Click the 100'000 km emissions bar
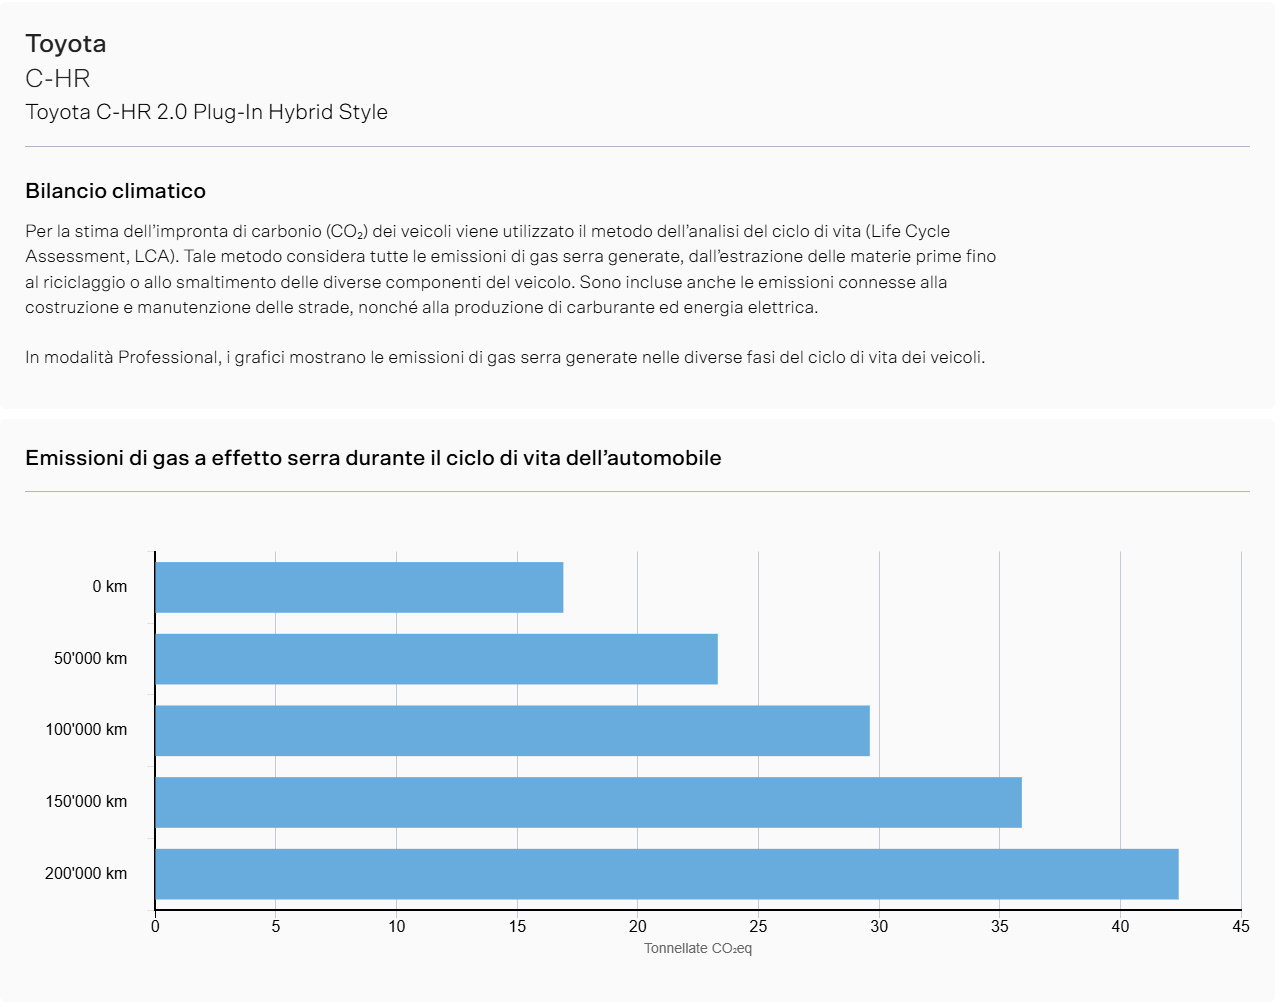 513,731
